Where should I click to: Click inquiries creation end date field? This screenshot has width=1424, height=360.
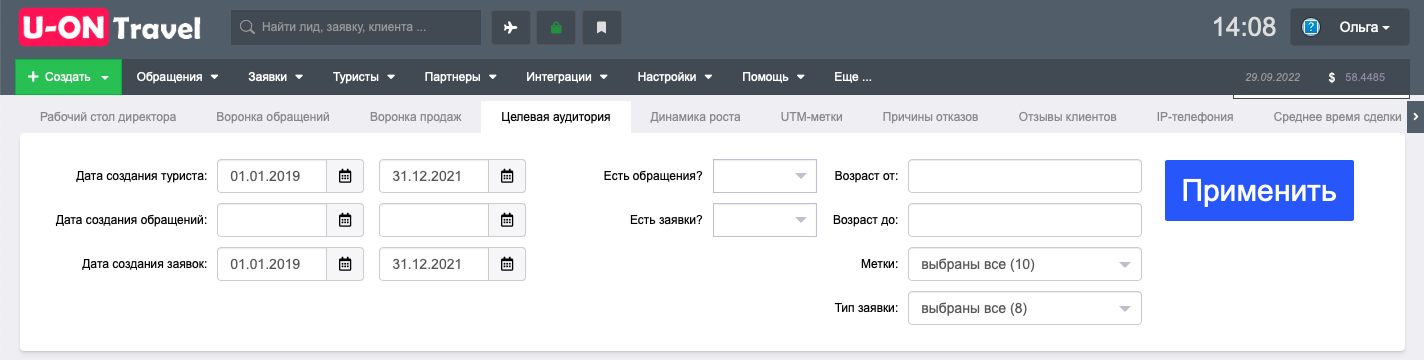pyautogui.click(x=434, y=220)
